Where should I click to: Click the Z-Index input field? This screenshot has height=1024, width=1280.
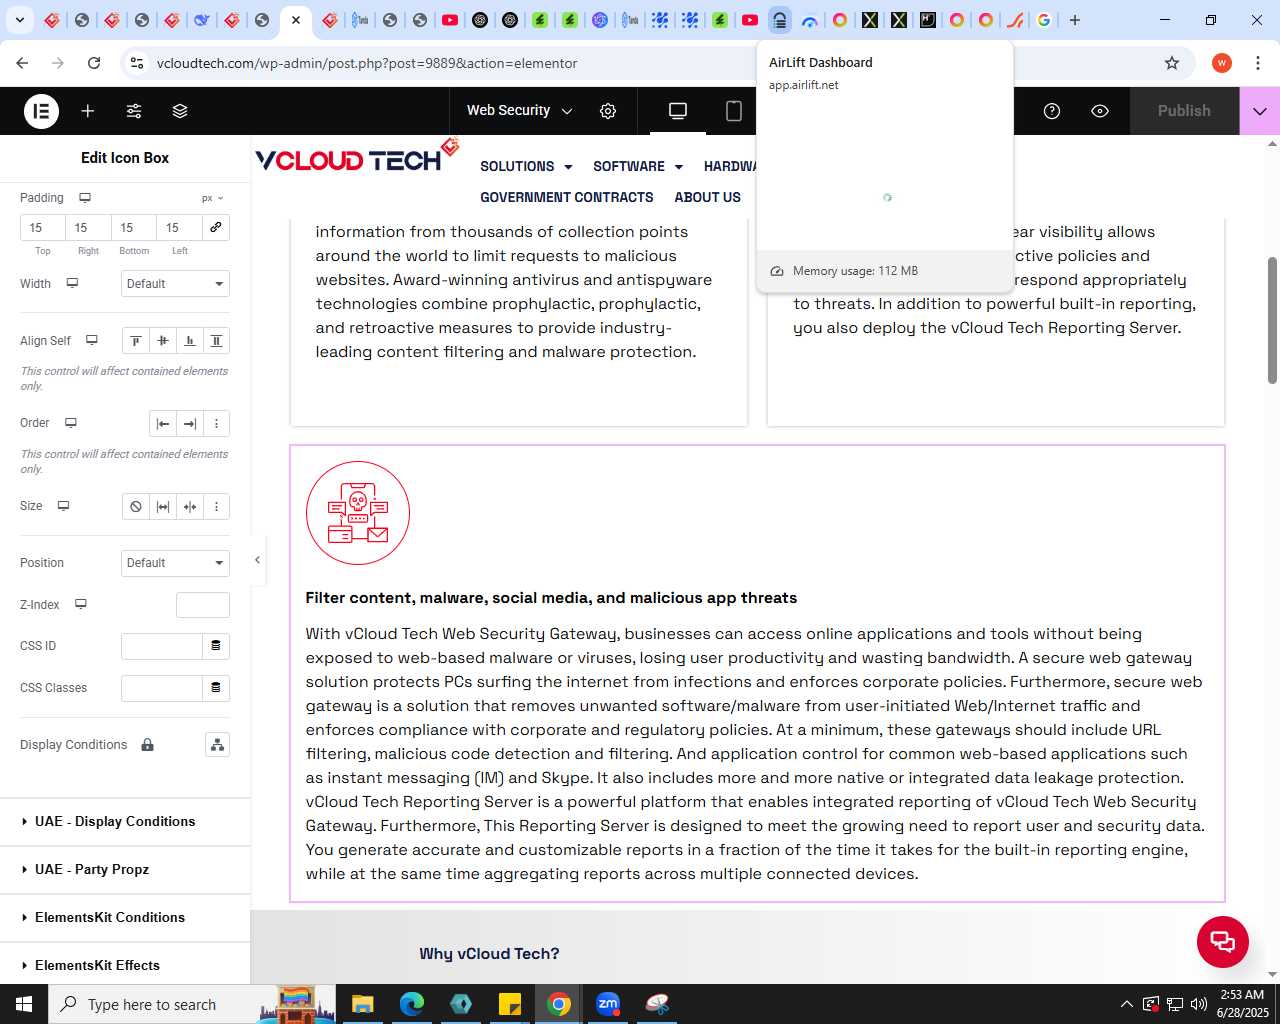click(203, 605)
